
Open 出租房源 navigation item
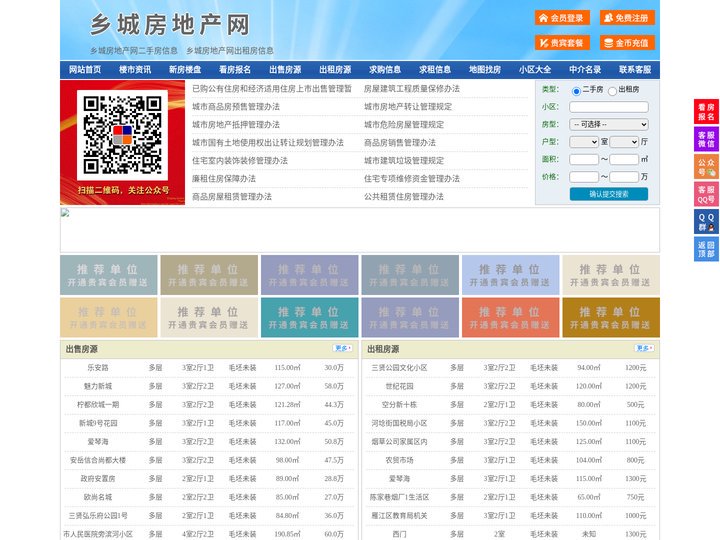335,70
